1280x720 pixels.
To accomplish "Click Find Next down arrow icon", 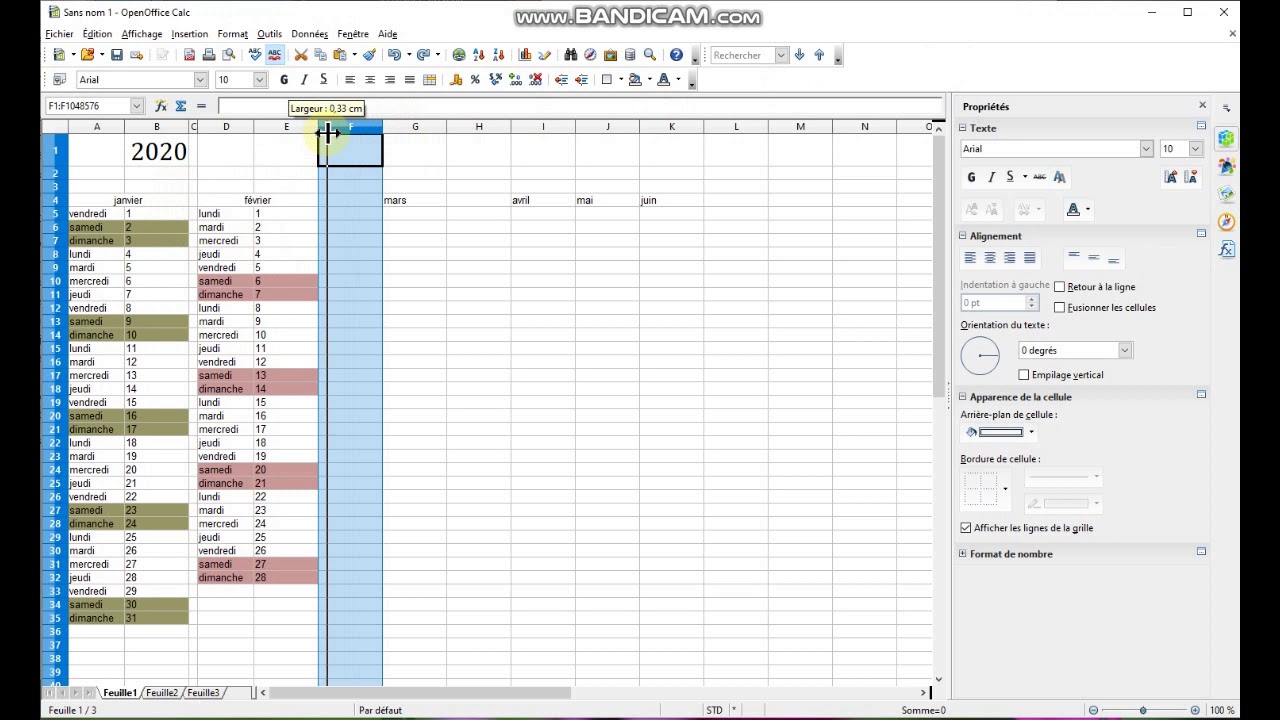I will (x=799, y=55).
